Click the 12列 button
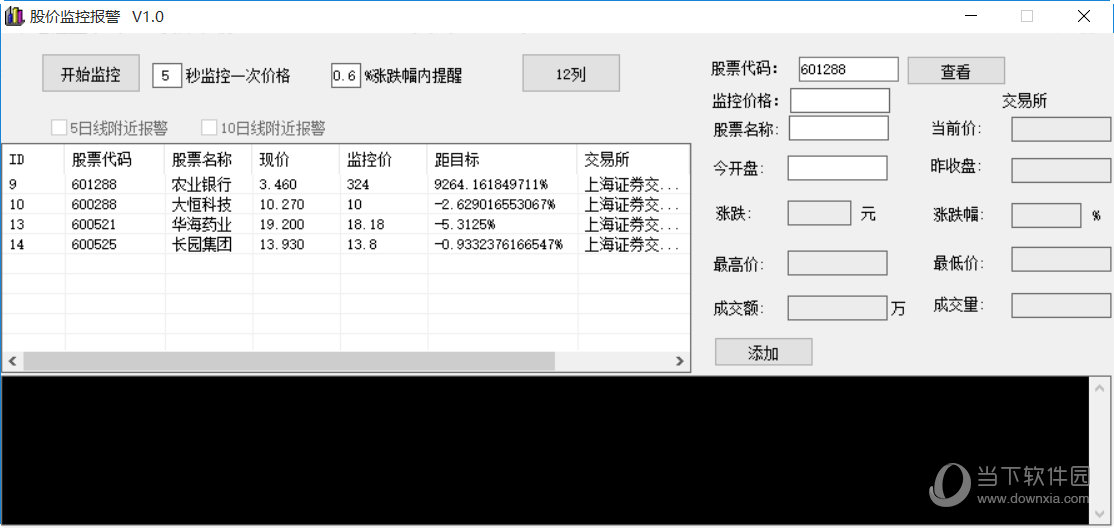The height and width of the screenshot is (528, 1114). 571,73
